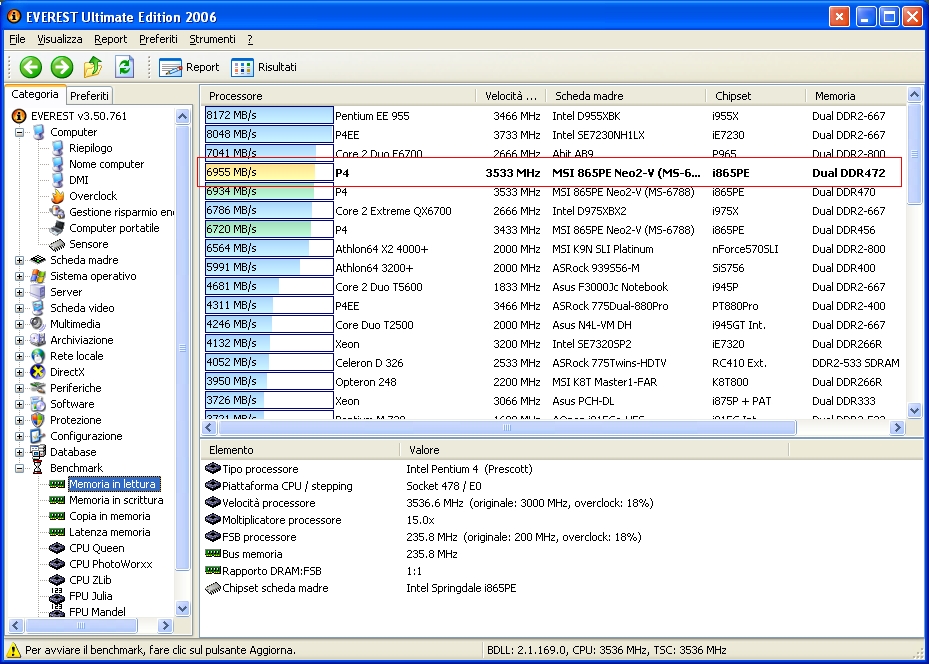Click the Copia in memoria RAM icon

(x=57, y=516)
